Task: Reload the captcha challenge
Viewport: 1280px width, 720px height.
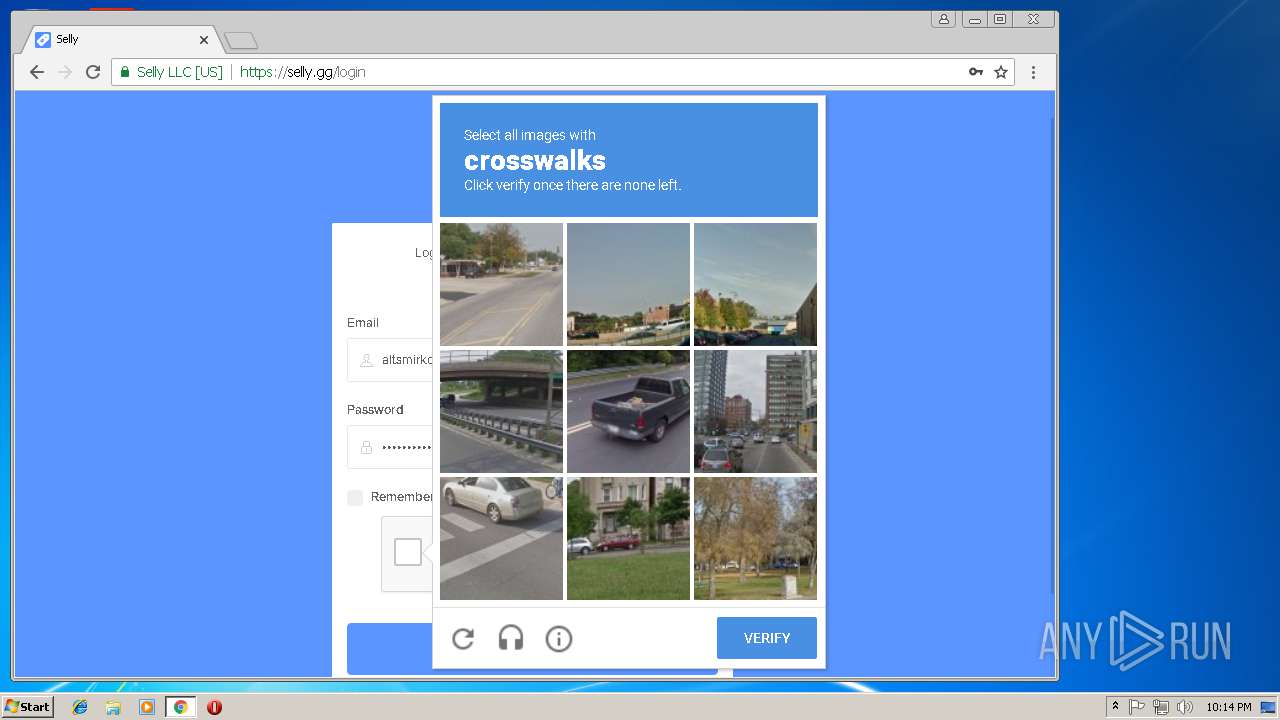Action: coord(463,638)
